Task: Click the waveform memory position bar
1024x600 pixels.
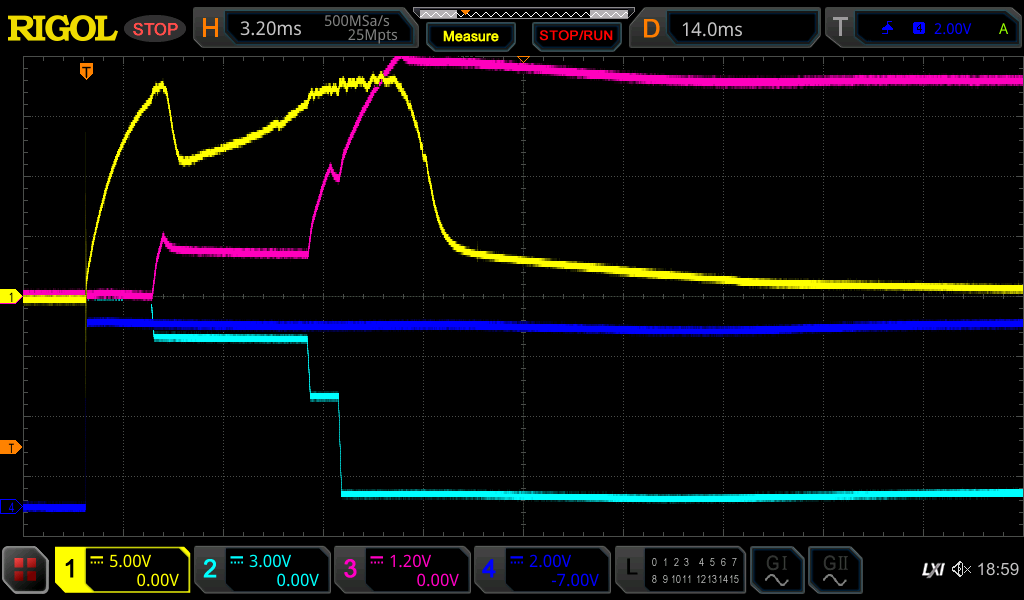Action: (523, 13)
